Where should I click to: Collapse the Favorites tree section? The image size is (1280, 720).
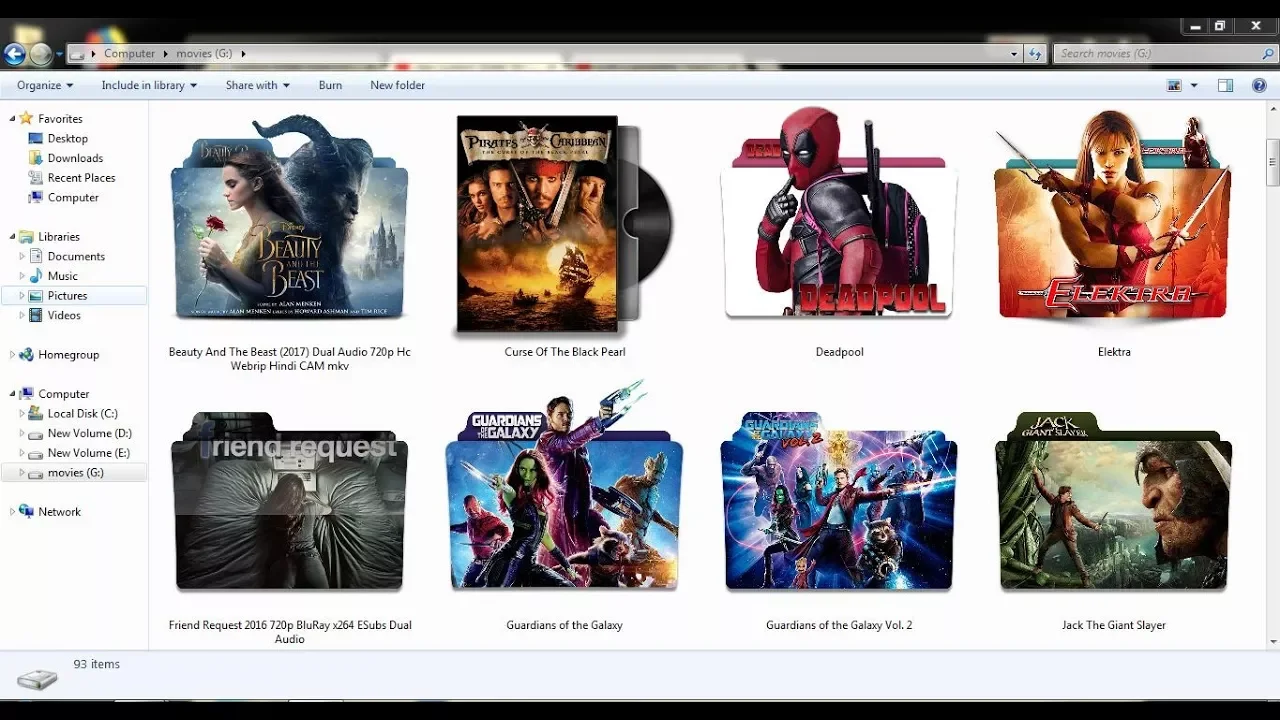[x=12, y=119]
